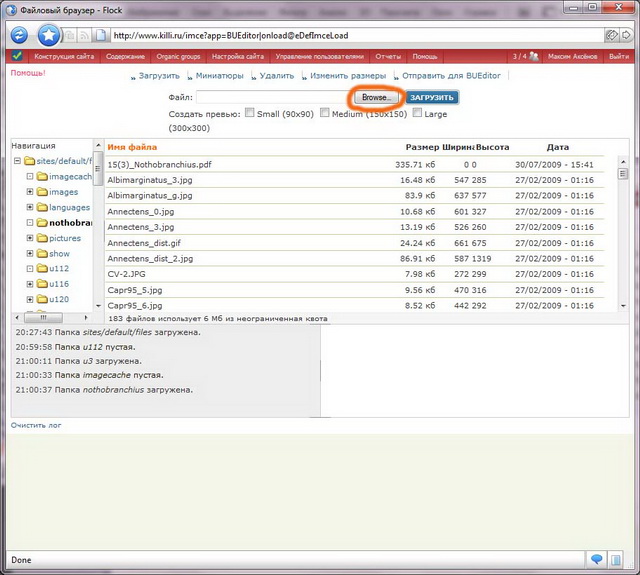Expand the languages folder tree node
The width and height of the screenshot is (640, 575).
pos(30,207)
